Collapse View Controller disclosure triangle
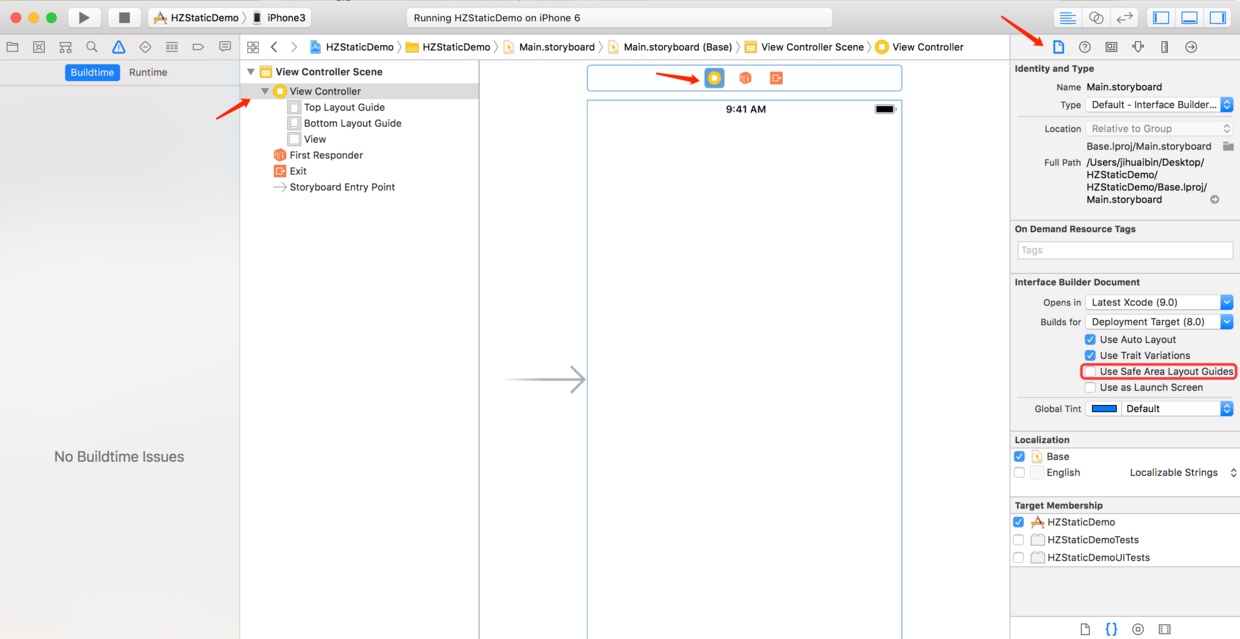 click(x=265, y=91)
